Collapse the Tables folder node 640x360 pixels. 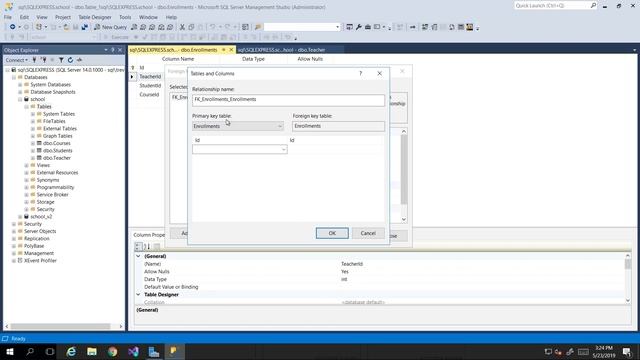(x=27, y=107)
